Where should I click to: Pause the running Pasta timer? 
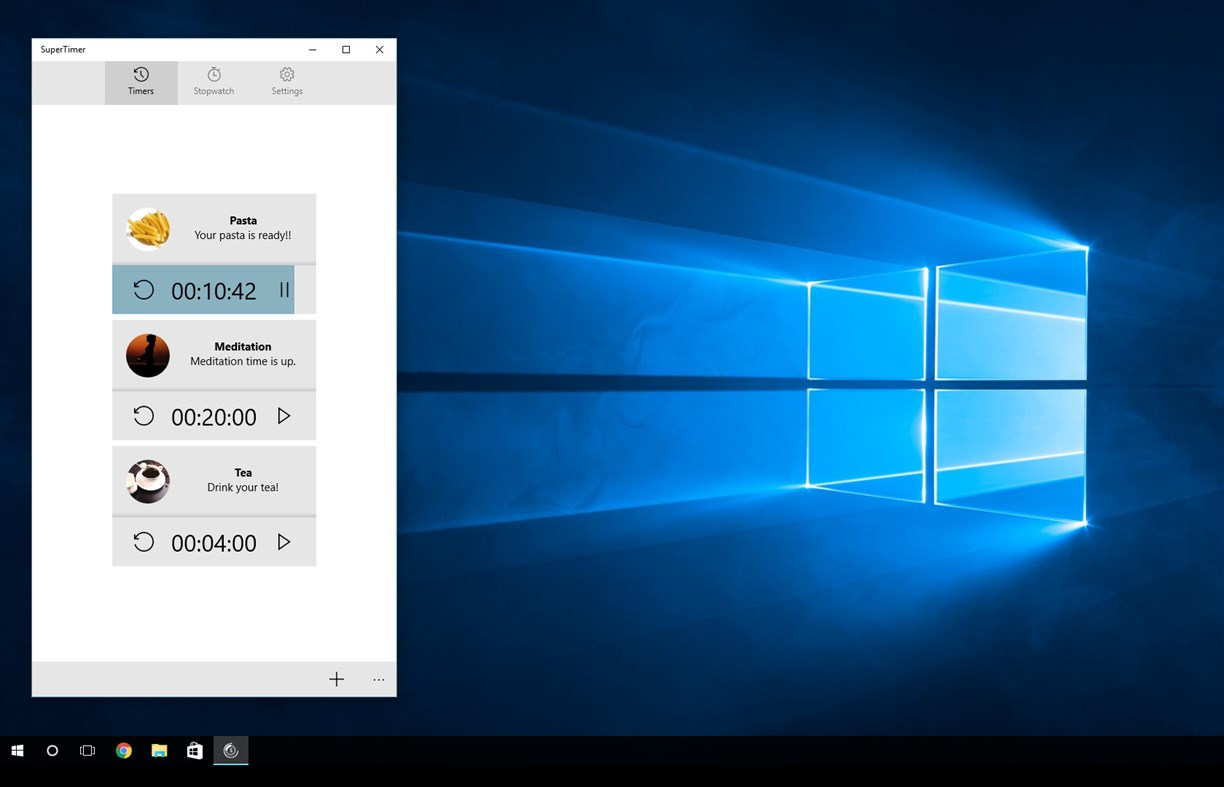point(284,289)
